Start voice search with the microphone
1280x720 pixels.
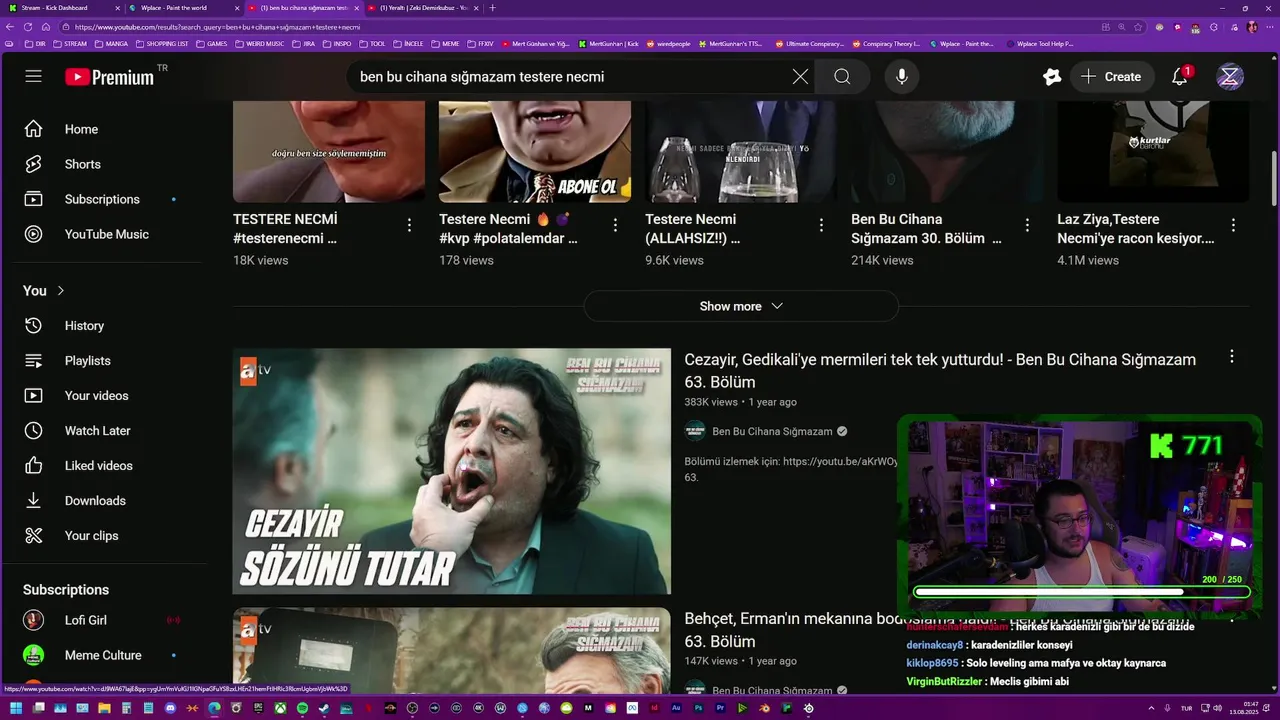pyautogui.click(x=902, y=76)
